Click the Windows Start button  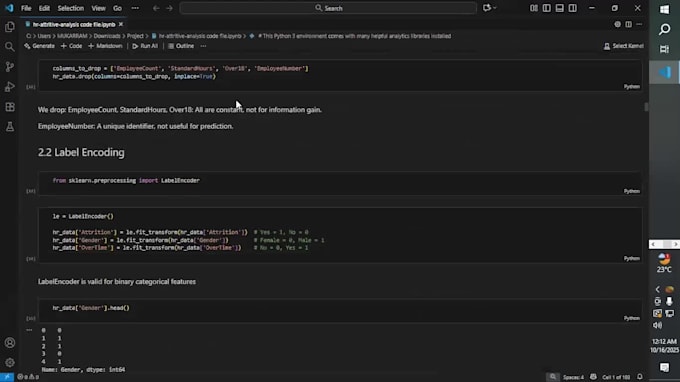(x=664, y=9)
